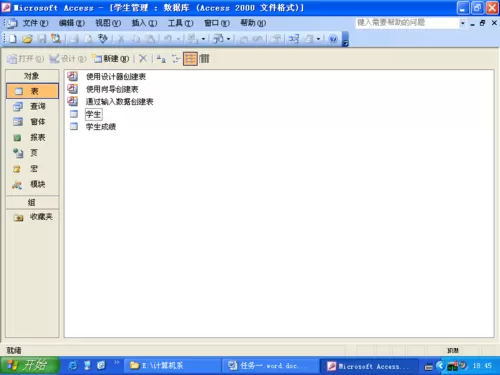
Task: Click the 新建 button
Action: [111, 59]
